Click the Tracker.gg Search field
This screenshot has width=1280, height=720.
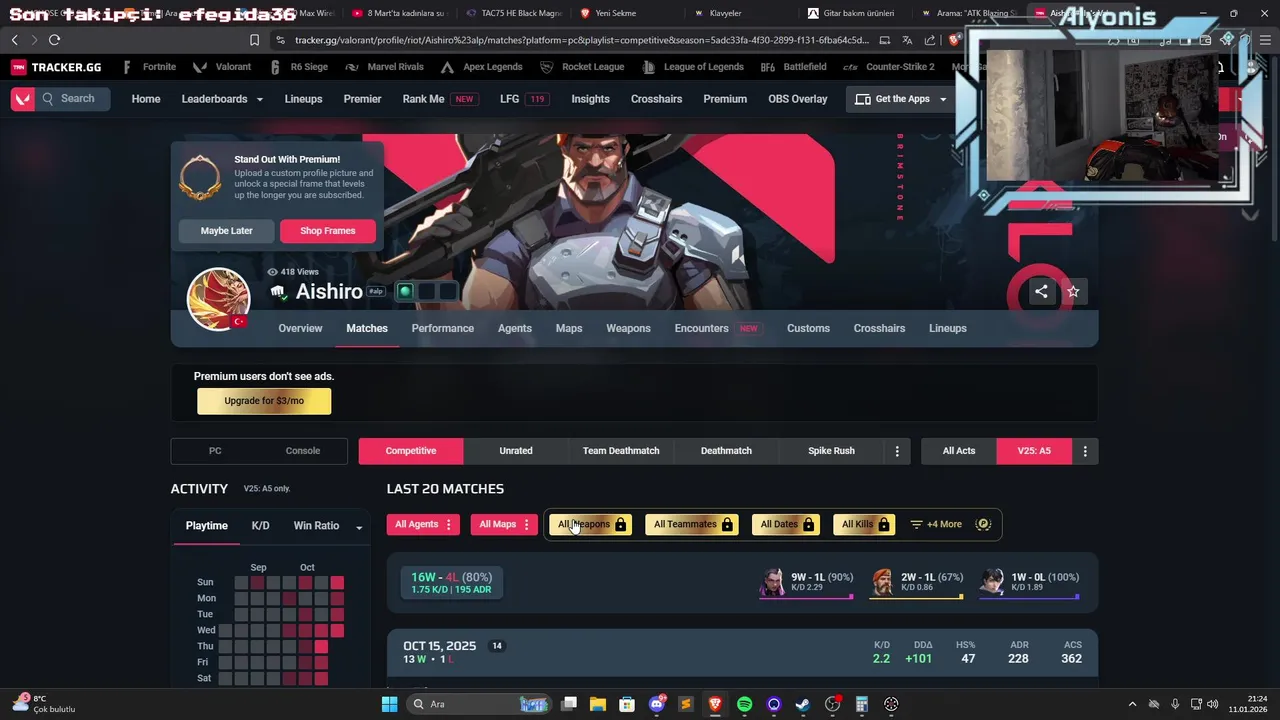point(74,99)
